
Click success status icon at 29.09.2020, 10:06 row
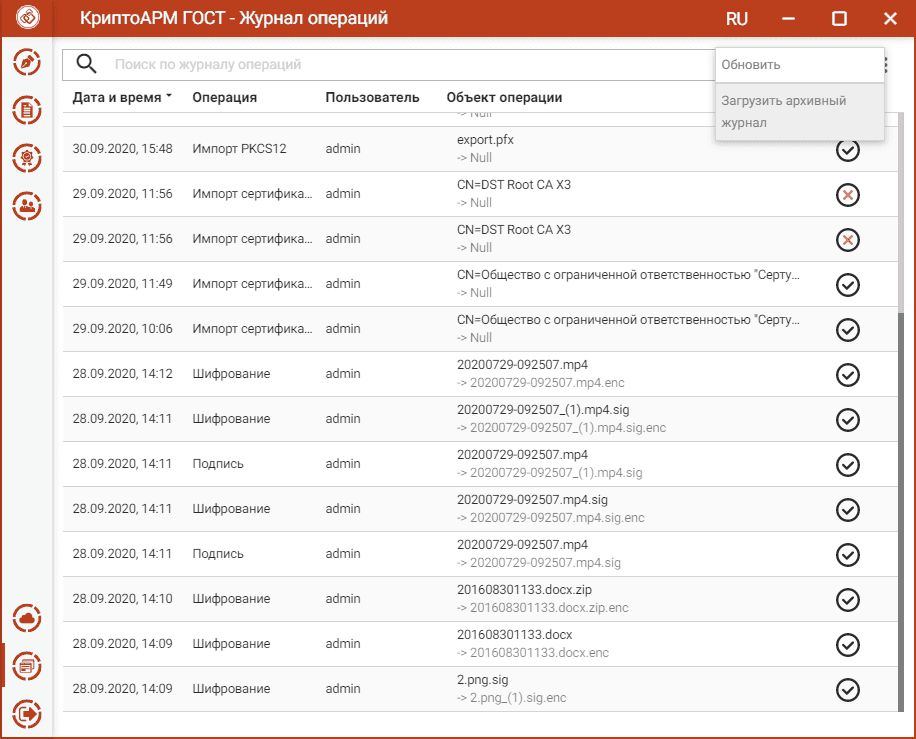[848, 330]
